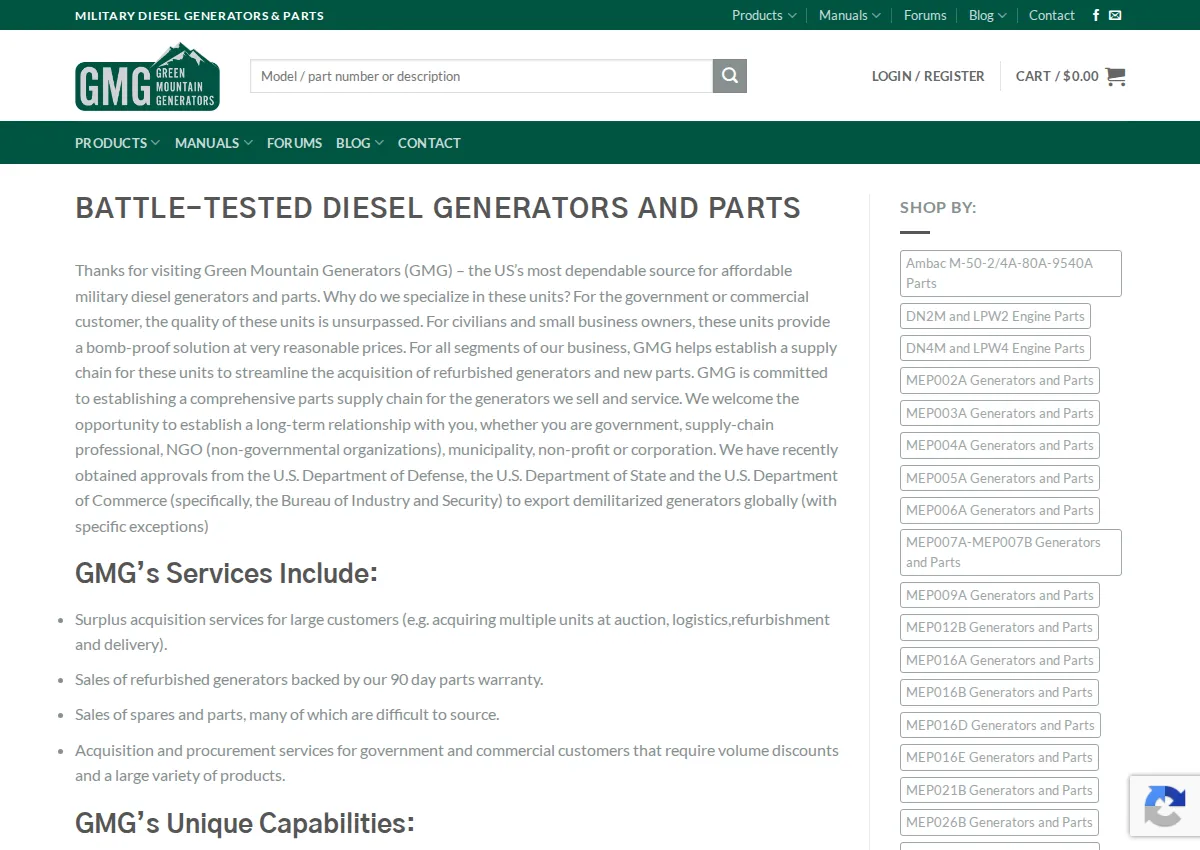Image resolution: width=1200 pixels, height=850 pixels.
Task: Open the MANUALS menu in green navbar
Action: 213,143
